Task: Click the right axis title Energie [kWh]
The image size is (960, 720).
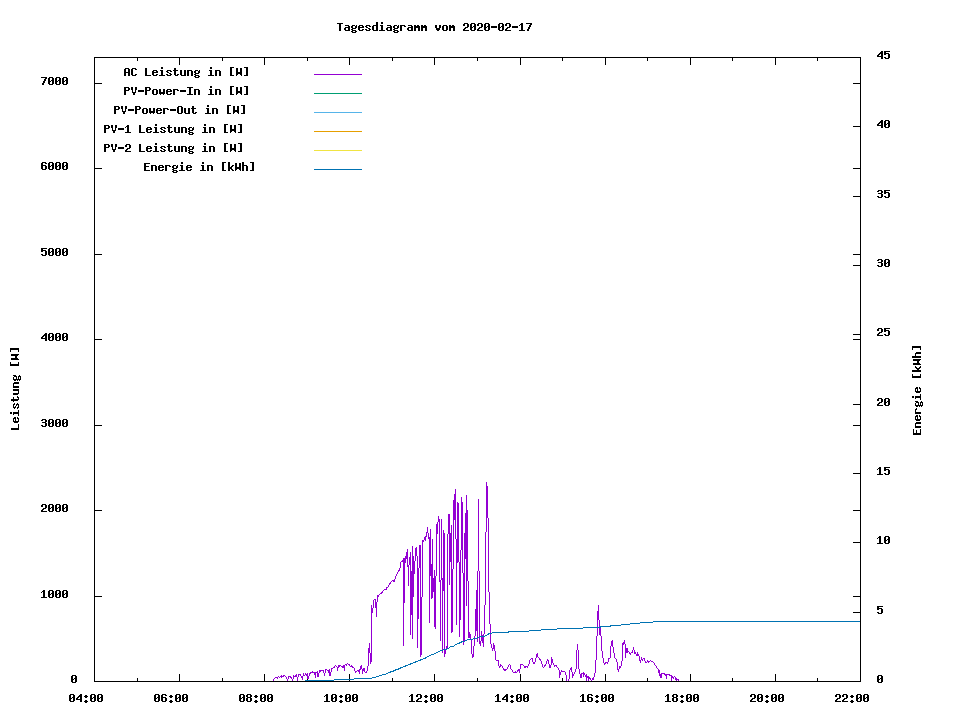Action: pyautogui.click(x=917, y=390)
